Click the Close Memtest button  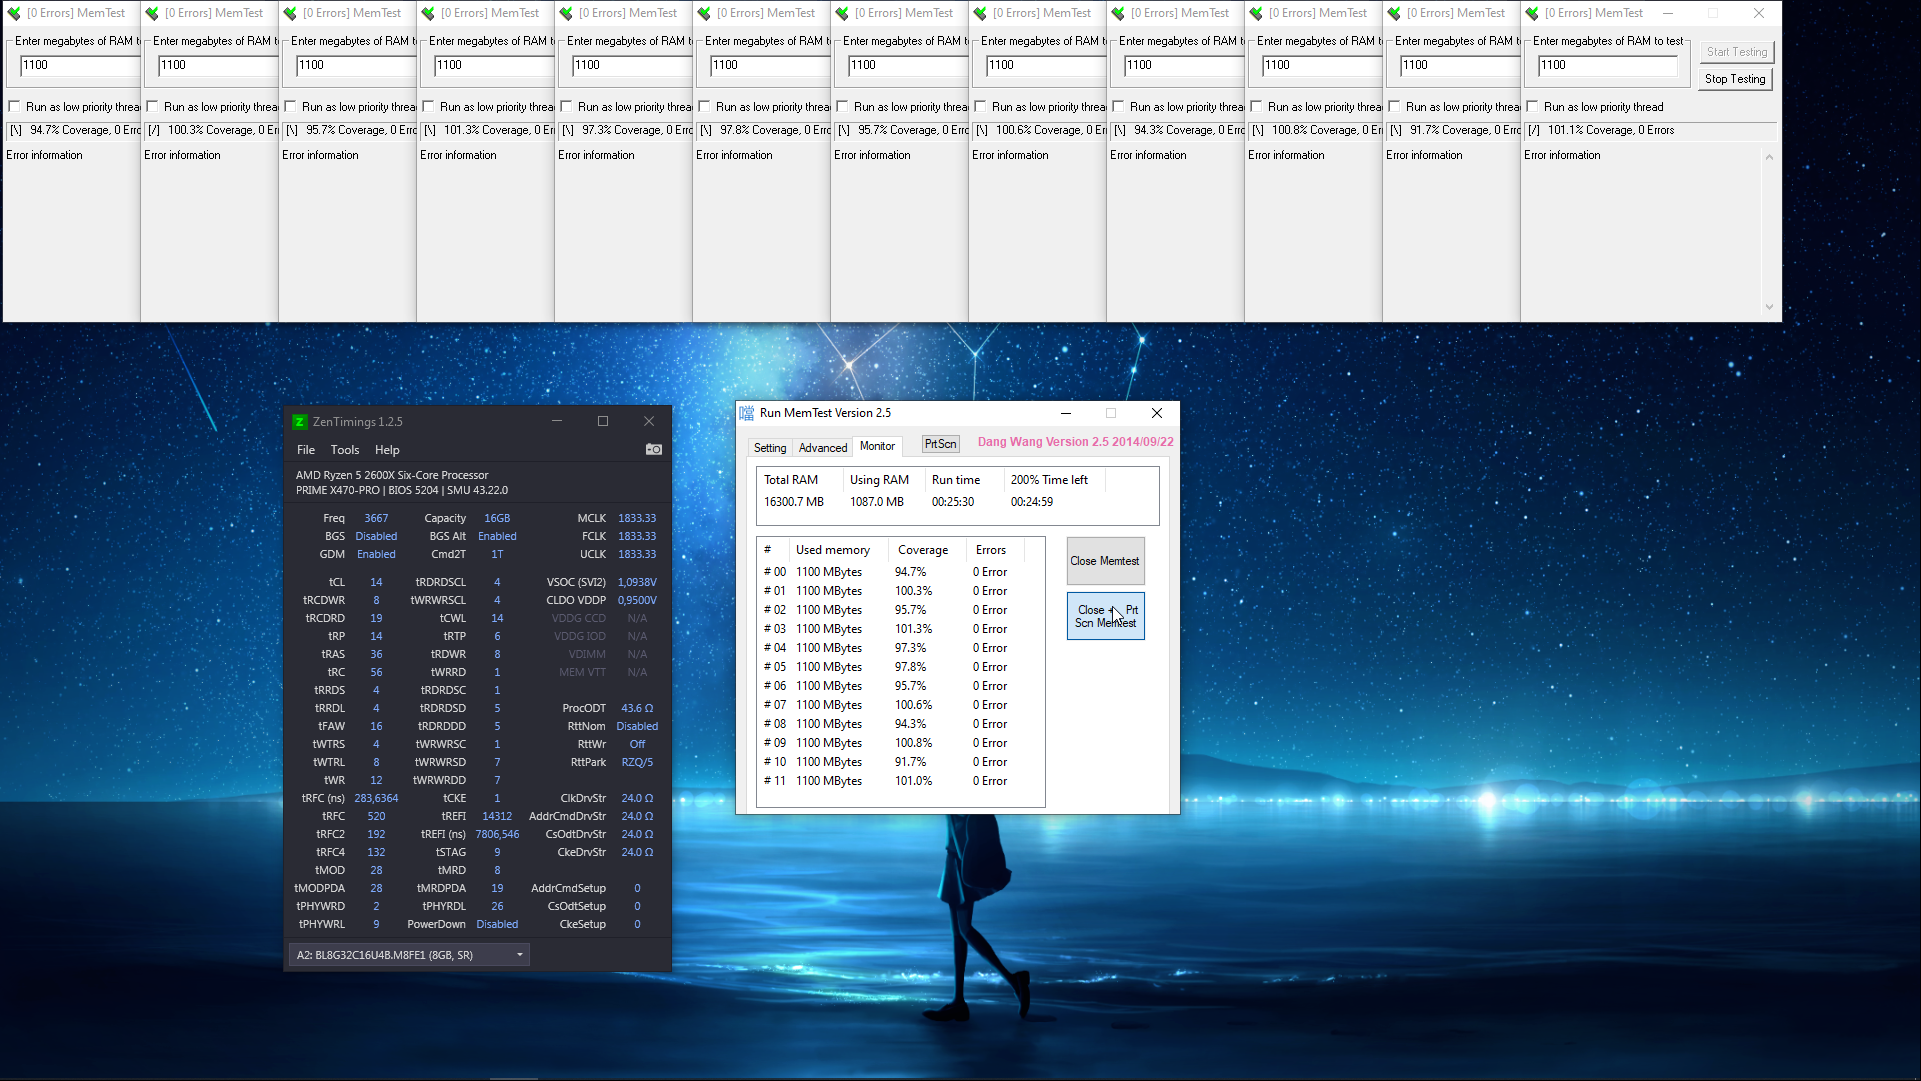(x=1104, y=561)
